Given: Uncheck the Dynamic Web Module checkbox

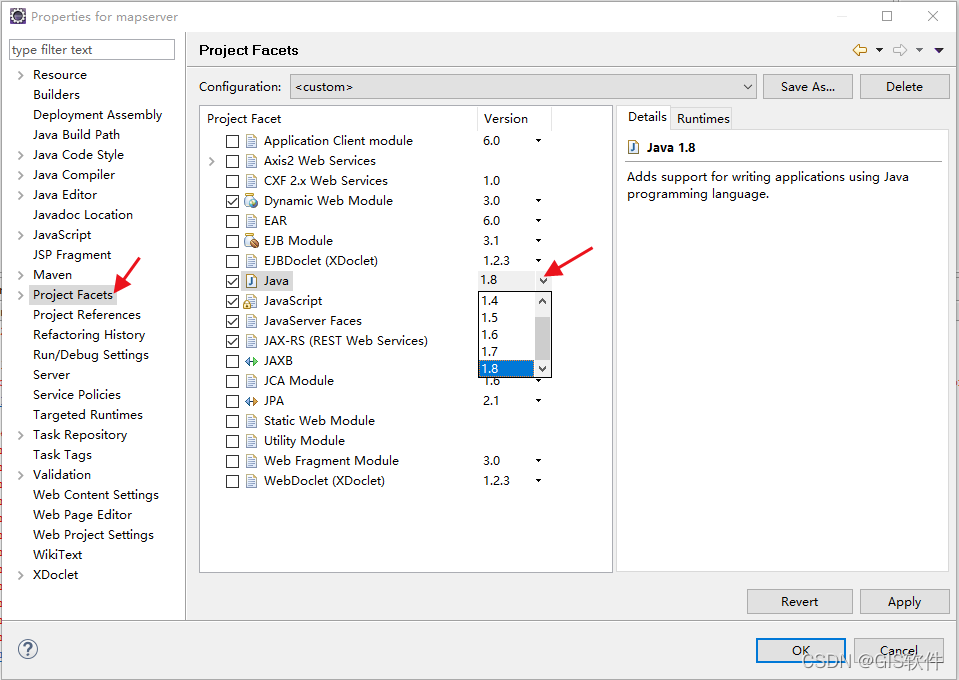Looking at the screenshot, I should click(x=232, y=201).
